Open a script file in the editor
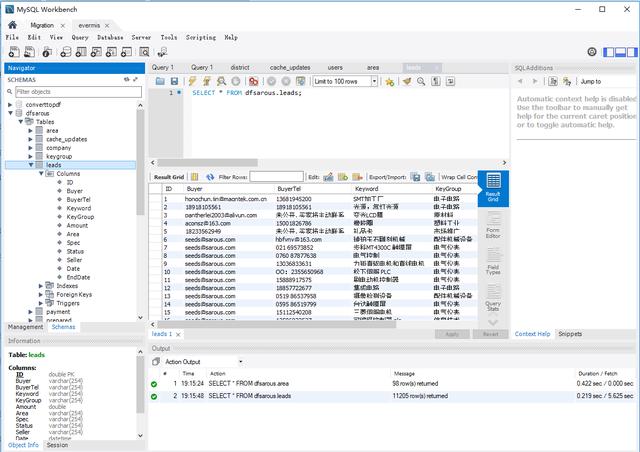 (160, 81)
